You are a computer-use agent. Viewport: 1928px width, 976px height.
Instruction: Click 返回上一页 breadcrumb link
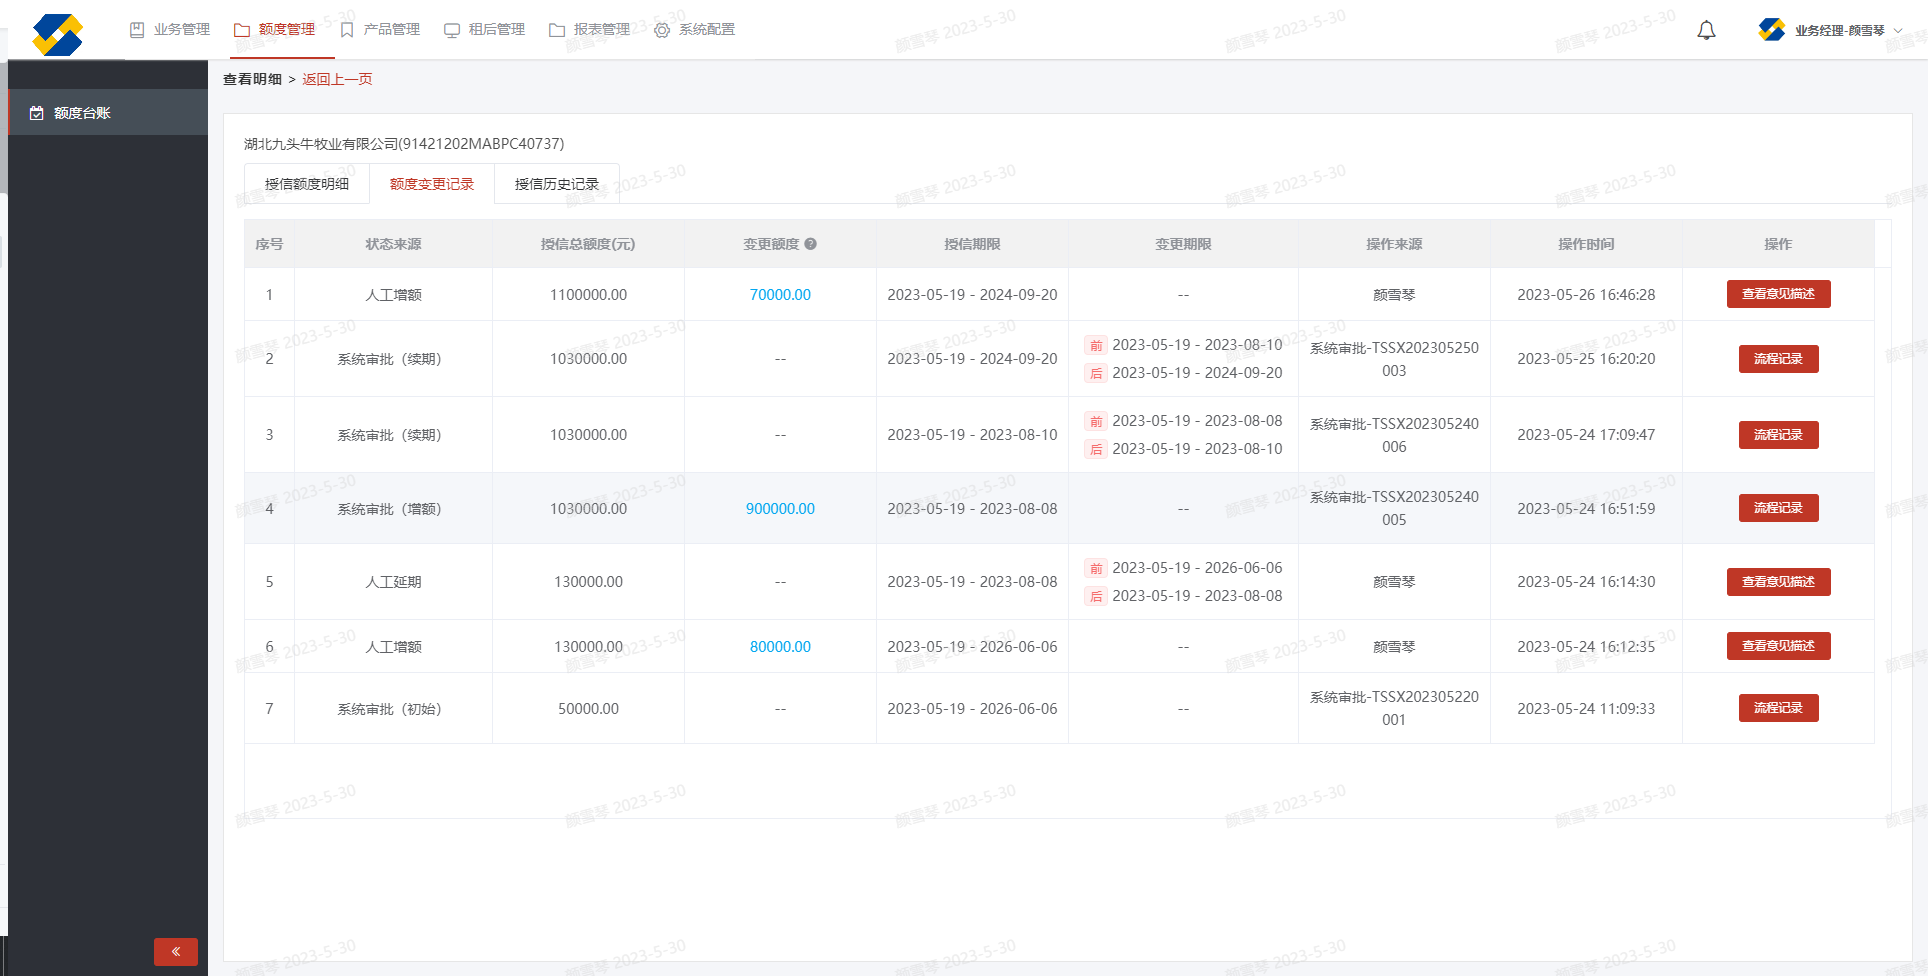pos(337,79)
